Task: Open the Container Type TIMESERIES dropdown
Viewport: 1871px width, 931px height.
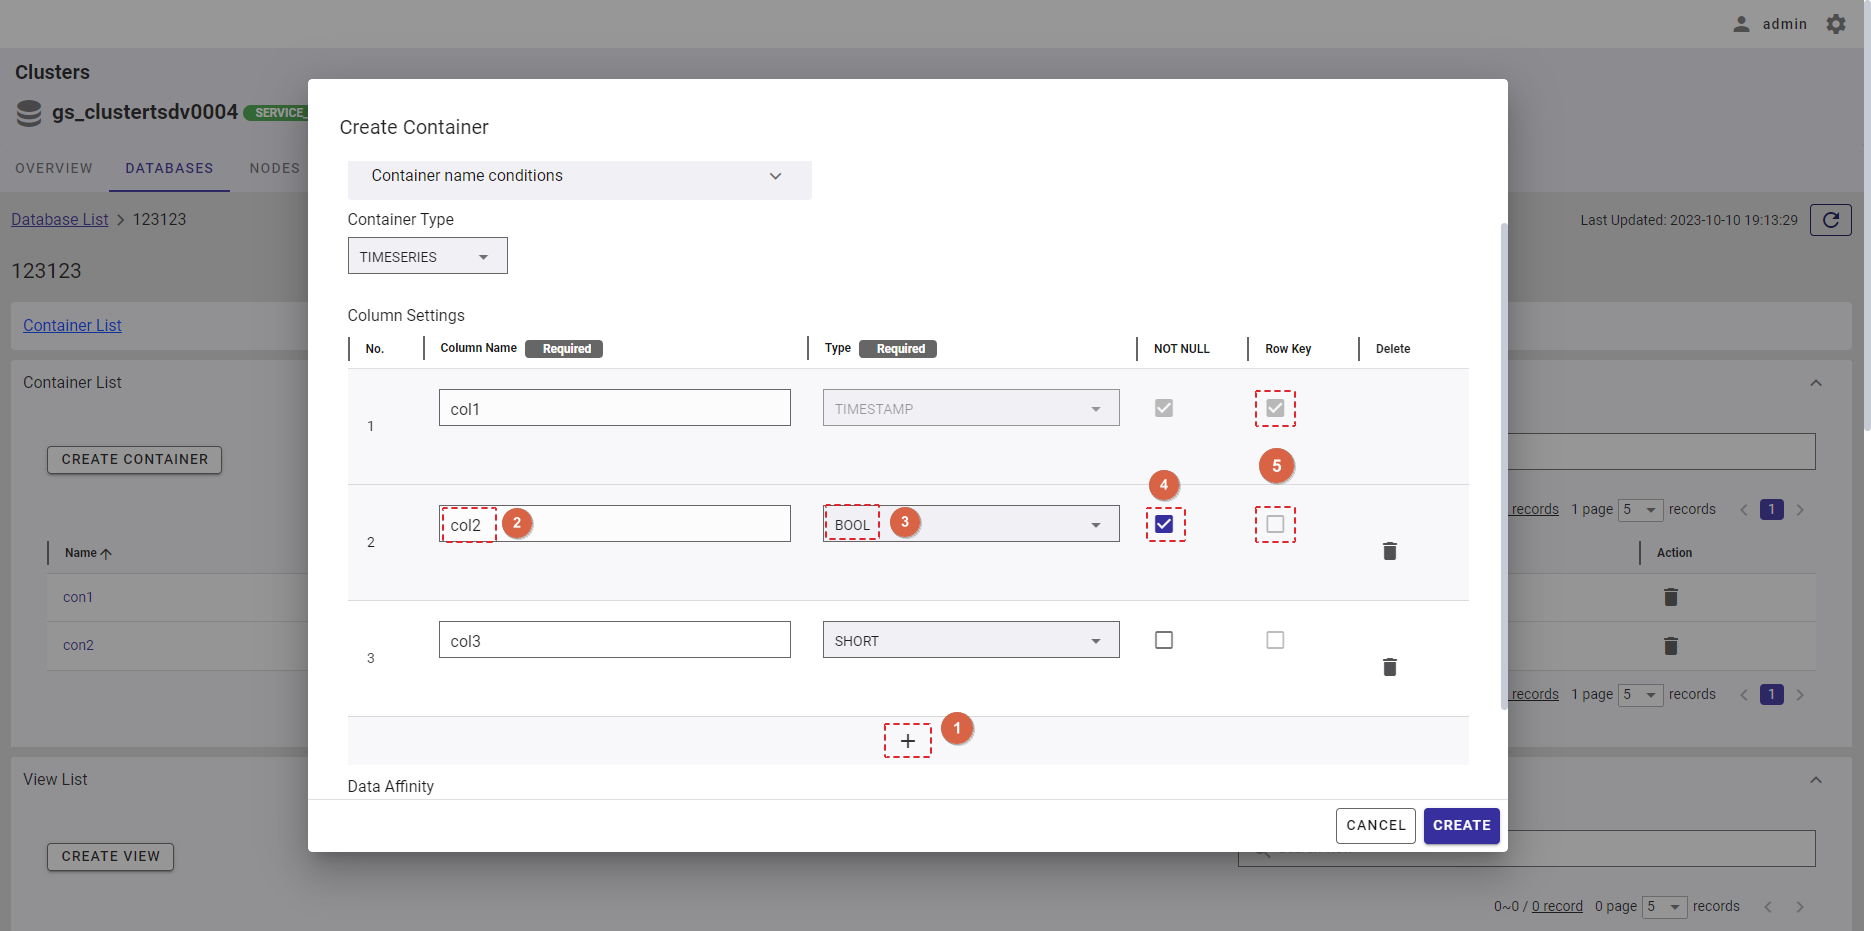Action: pyautogui.click(x=427, y=256)
